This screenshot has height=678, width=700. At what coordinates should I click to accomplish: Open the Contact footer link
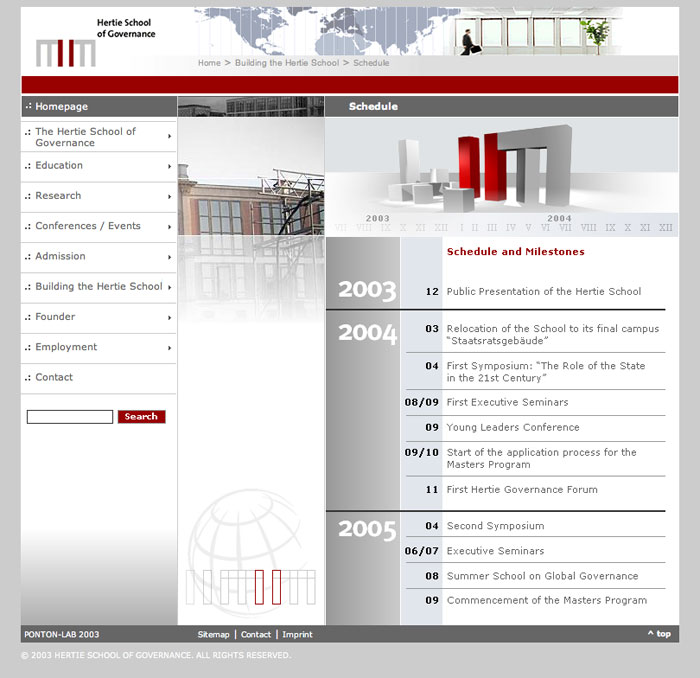click(x=256, y=634)
